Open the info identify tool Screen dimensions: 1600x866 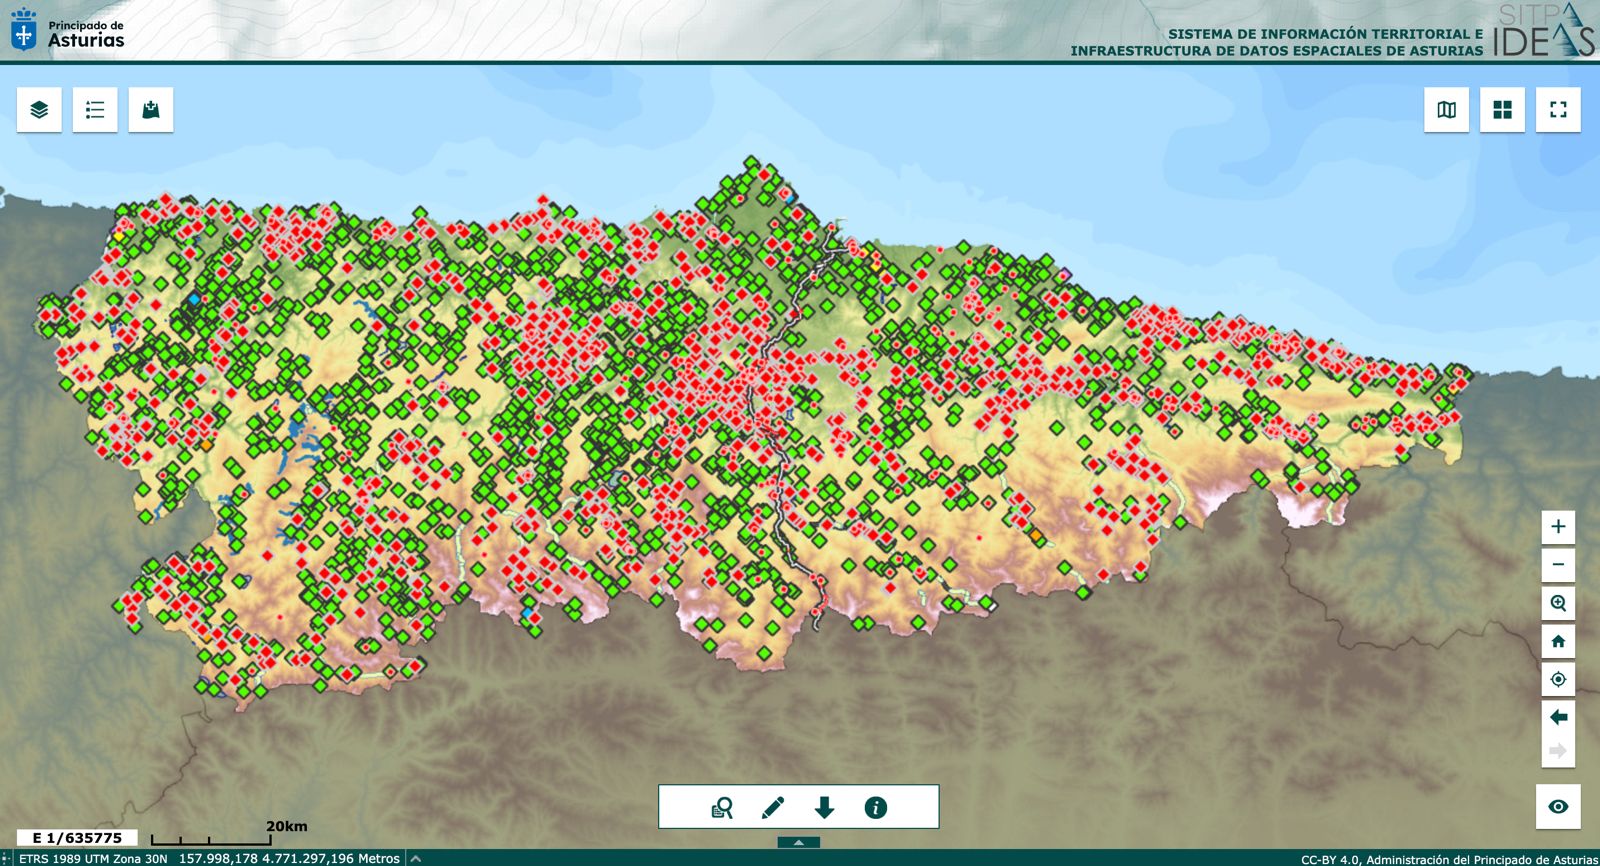tap(875, 808)
